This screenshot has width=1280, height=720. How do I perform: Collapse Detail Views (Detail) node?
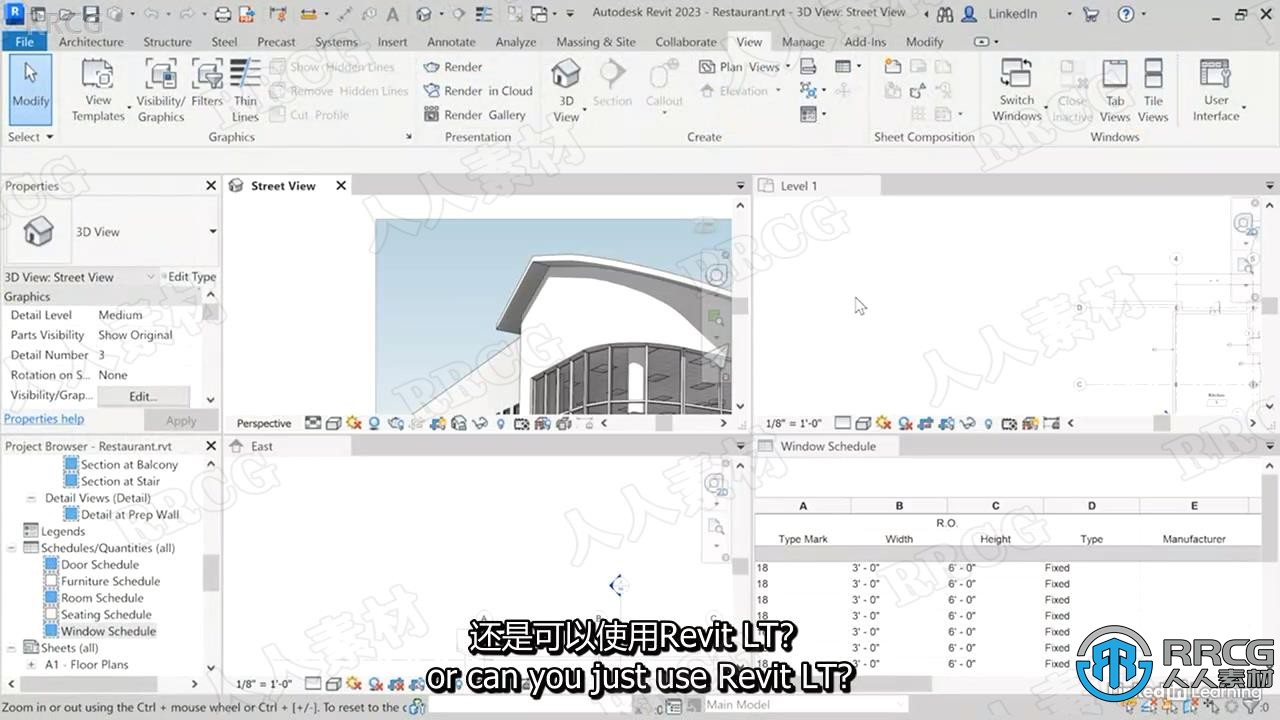click(31, 498)
